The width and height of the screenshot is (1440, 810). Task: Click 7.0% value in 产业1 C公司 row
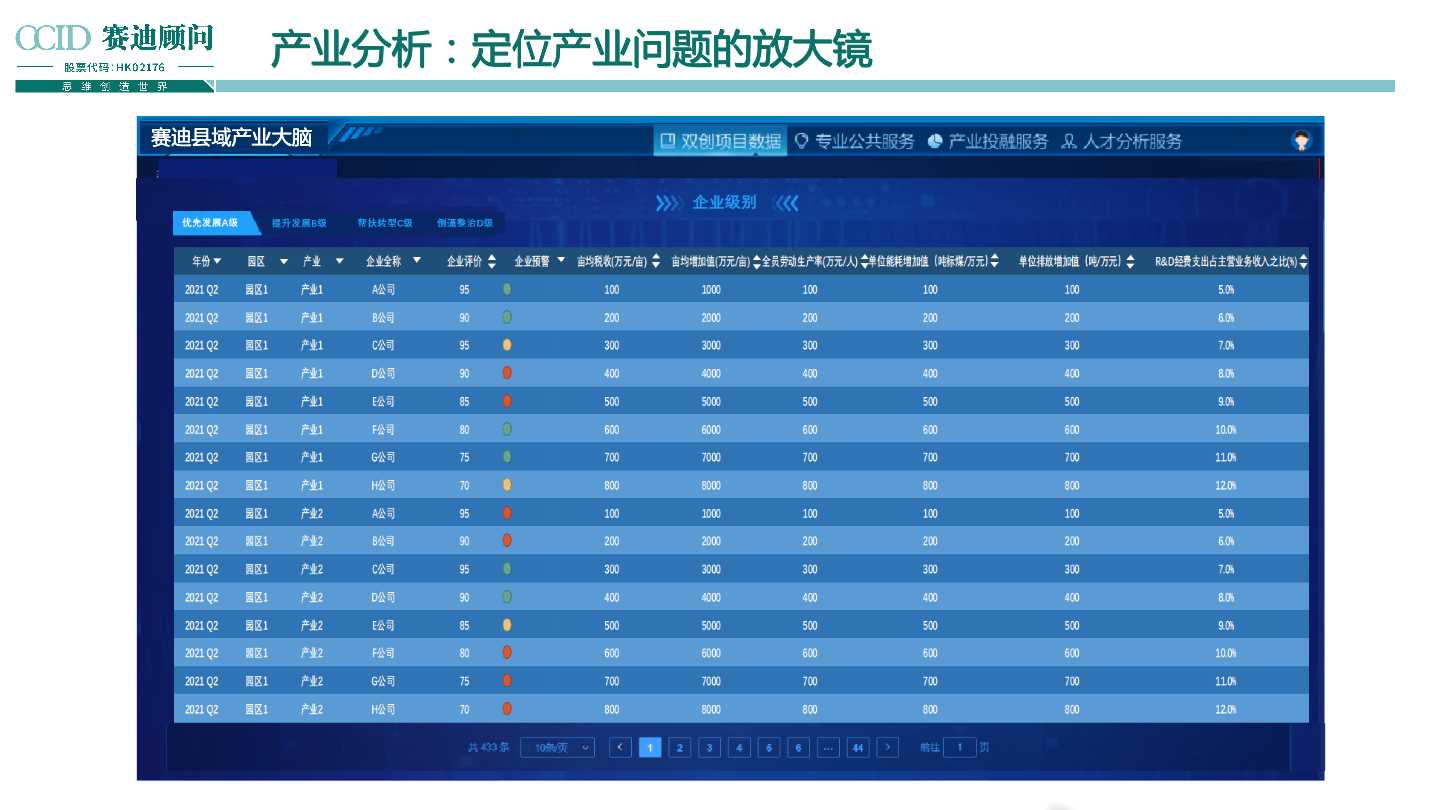point(1226,345)
